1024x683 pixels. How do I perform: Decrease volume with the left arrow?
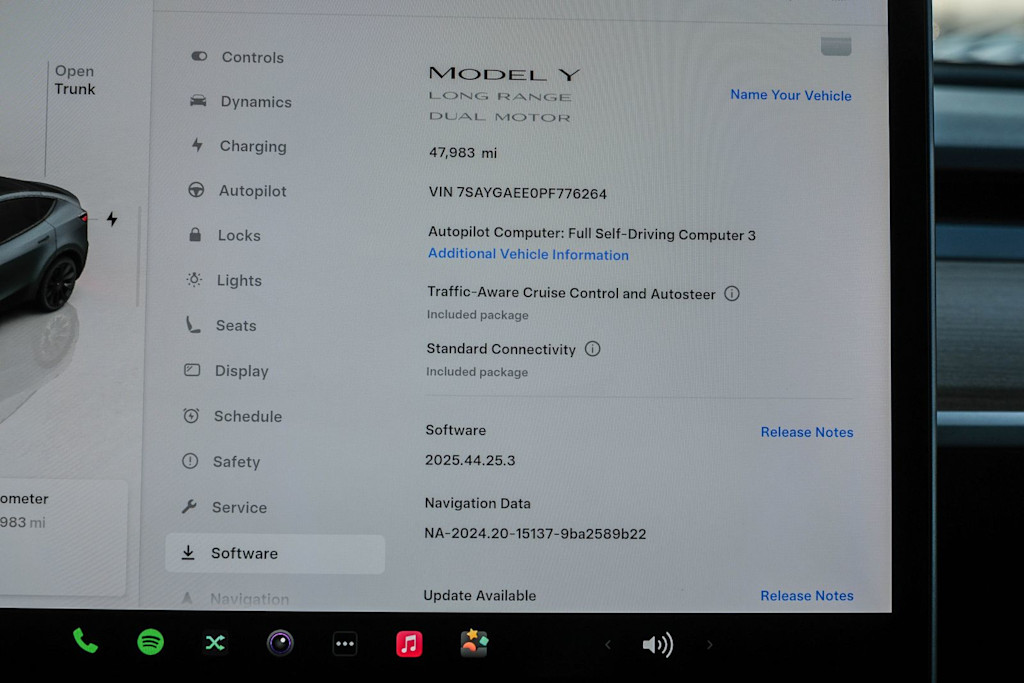tap(608, 645)
